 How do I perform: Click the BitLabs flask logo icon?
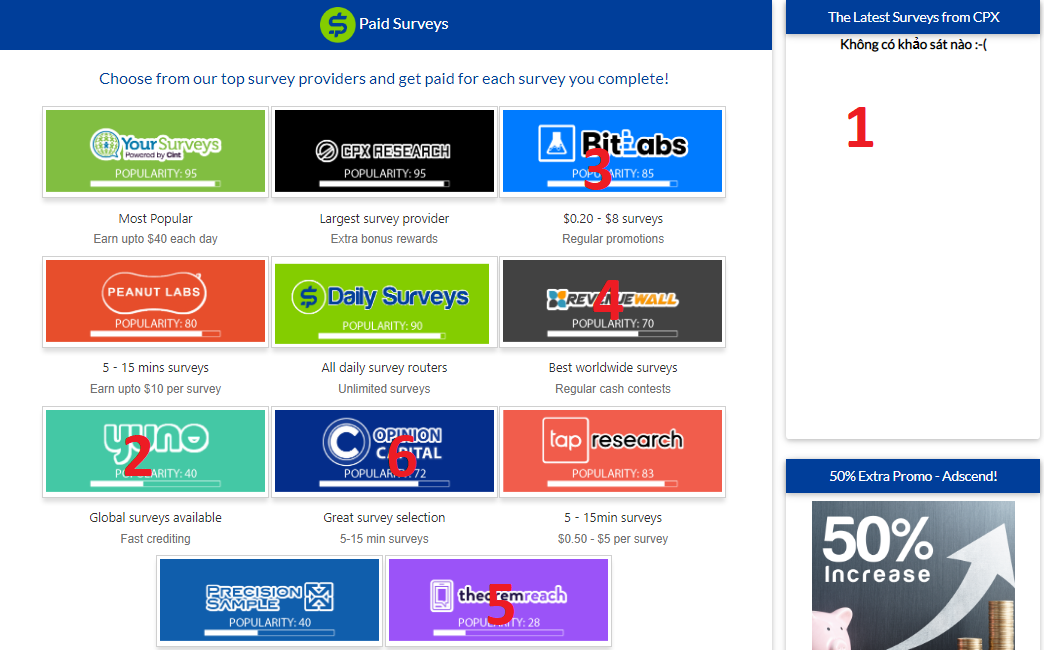(x=556, y=143)
